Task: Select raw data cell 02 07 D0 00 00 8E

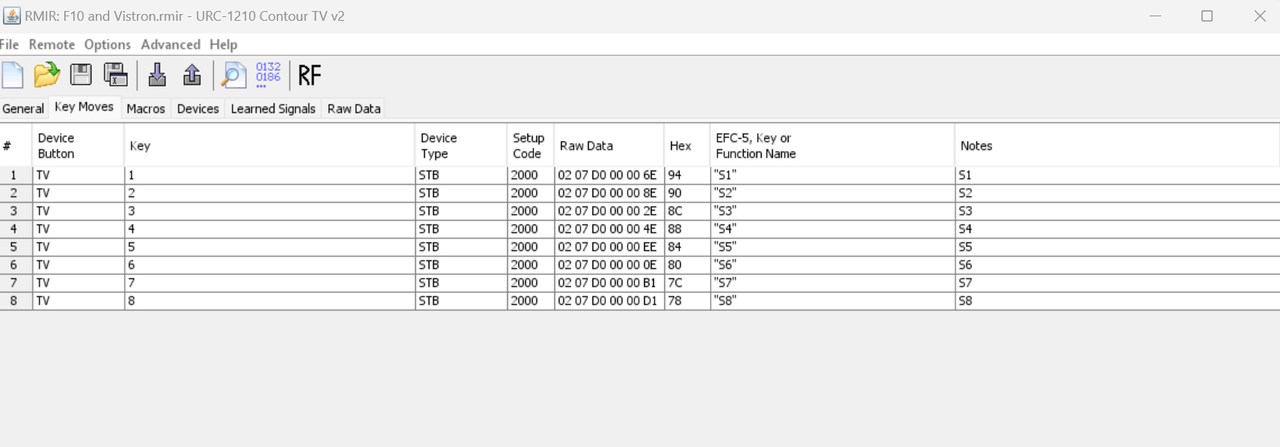Action: coord(609,193)
